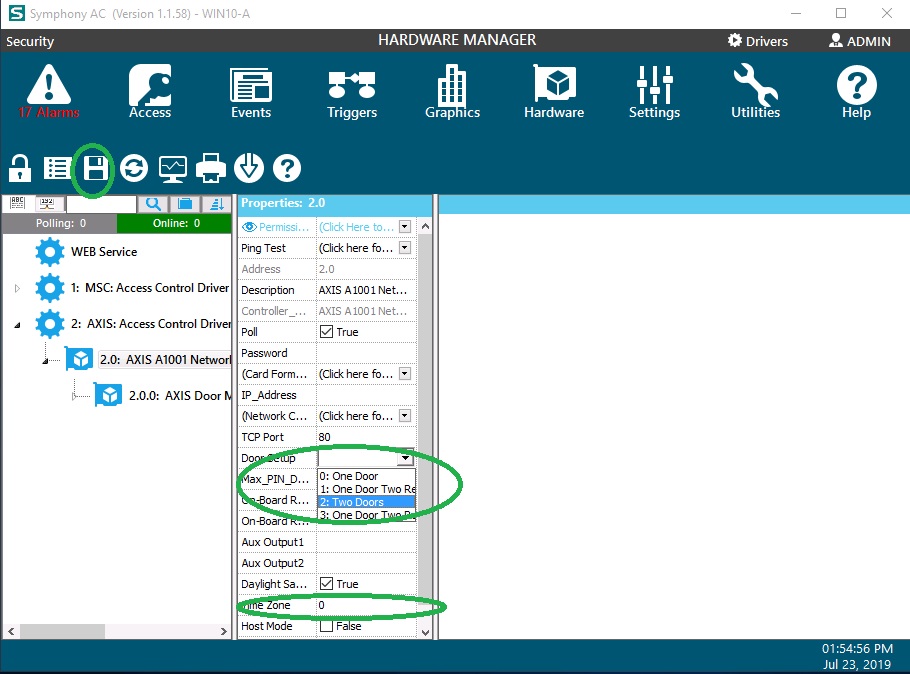This screenshot has width=910, height=674.
Task: Click the address view icon next to ABC
Action: pyautogui.click(x=47, y=203)
